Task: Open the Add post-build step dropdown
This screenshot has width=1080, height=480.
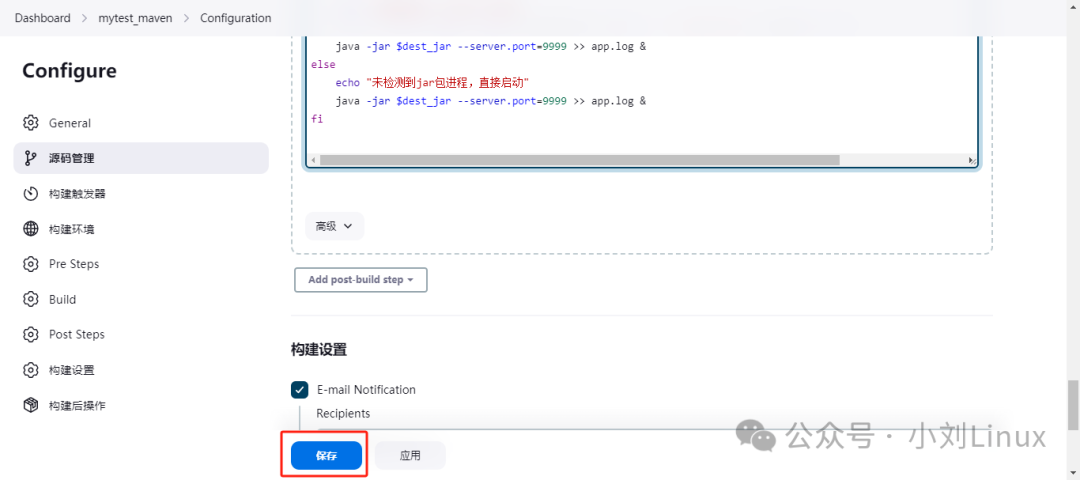Action: [x=361, y=280]
